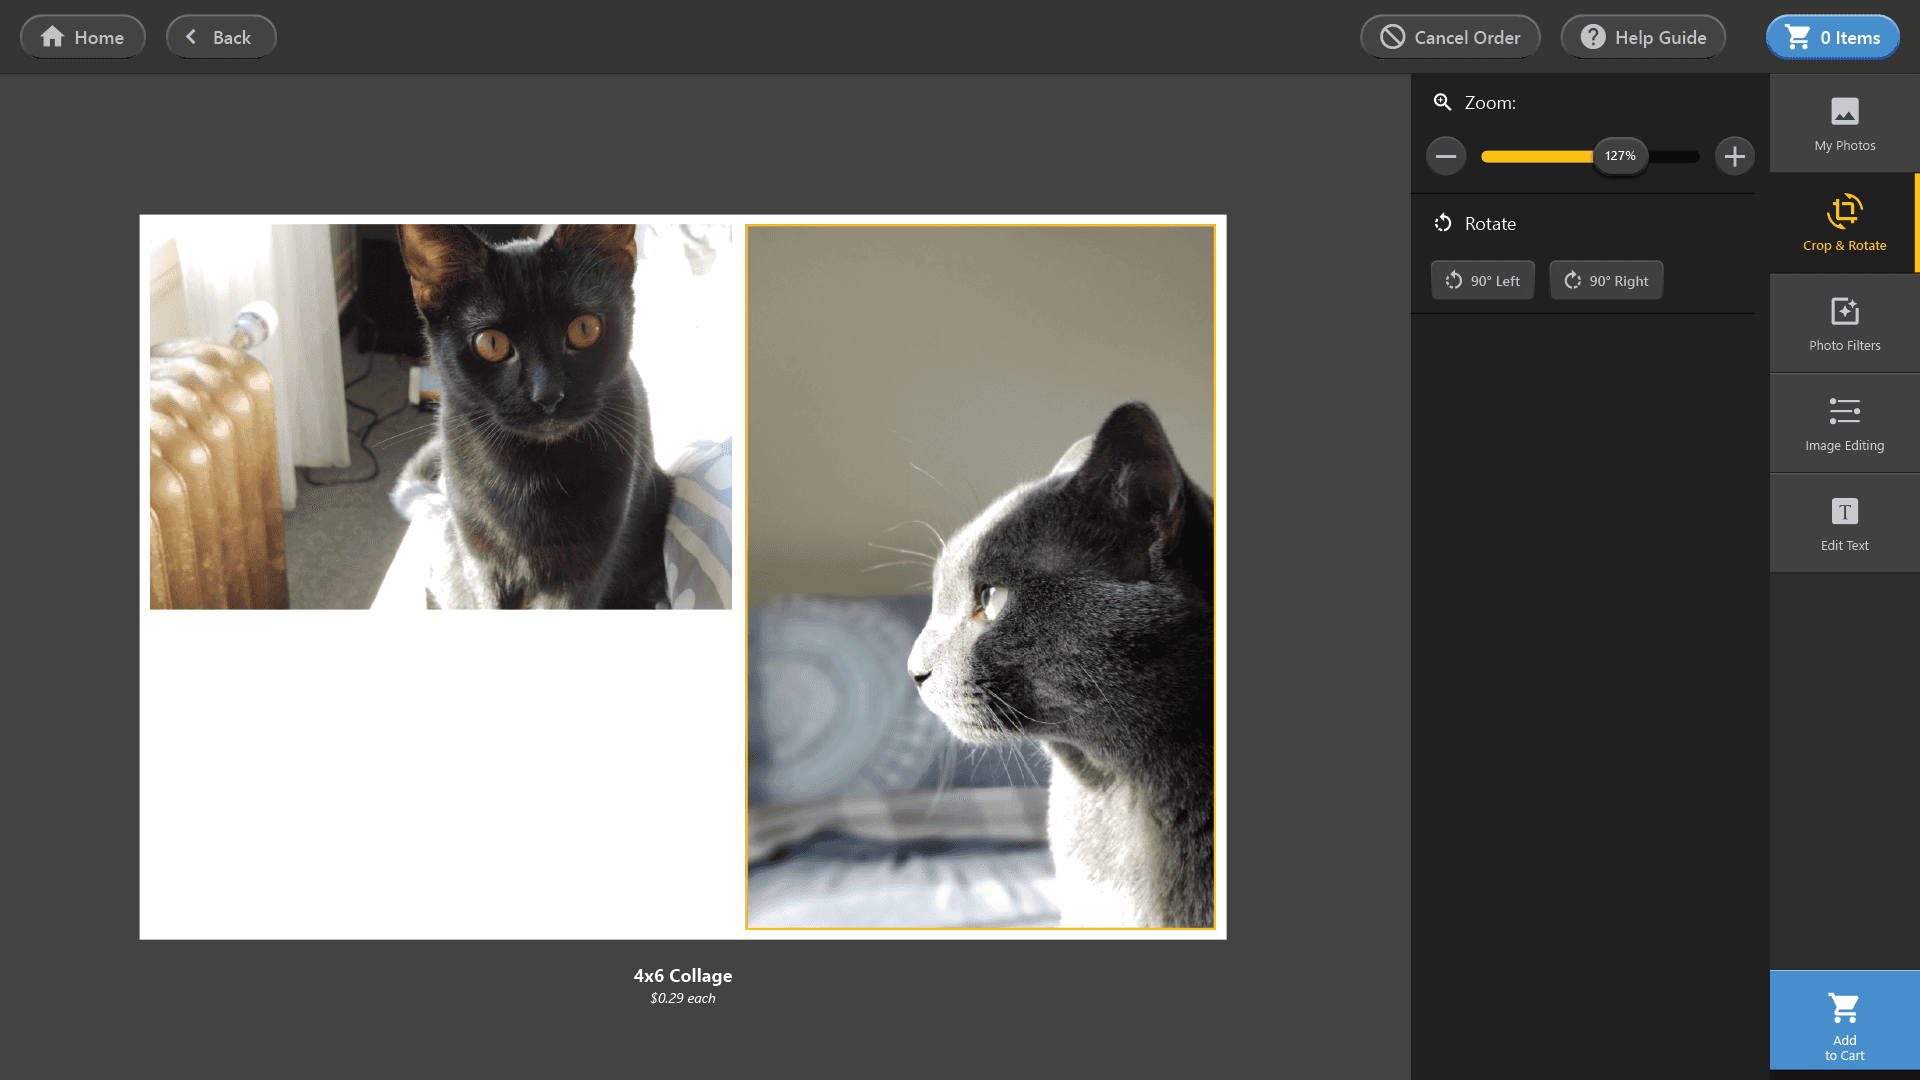Open the Edit Text tool
Viewport: 1920px width, 1080px height.
(1844, 523)
